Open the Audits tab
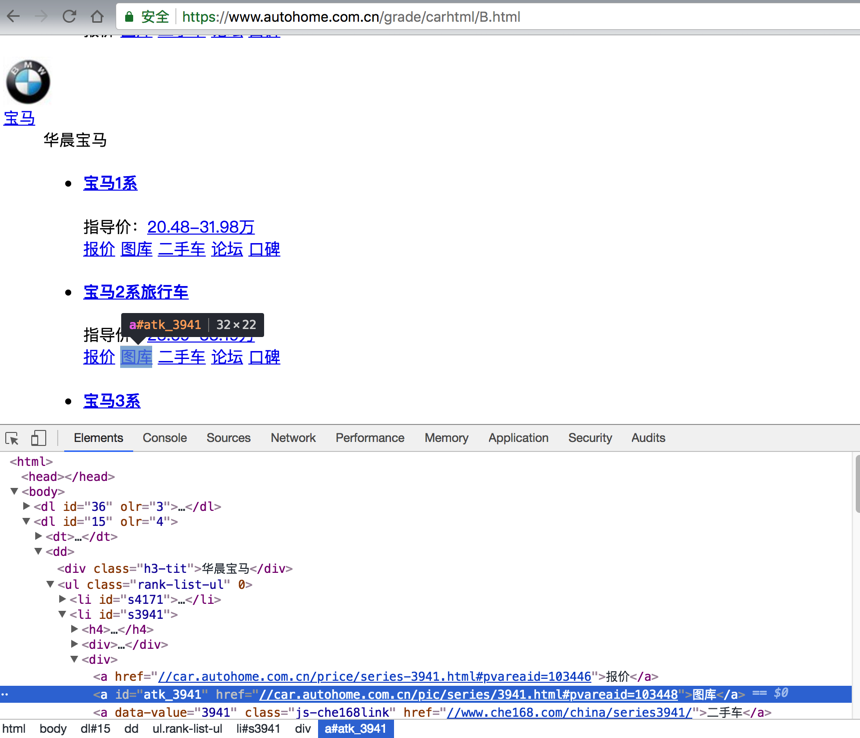The width and height of the screenshot is (860, 738). click(648, 438)
